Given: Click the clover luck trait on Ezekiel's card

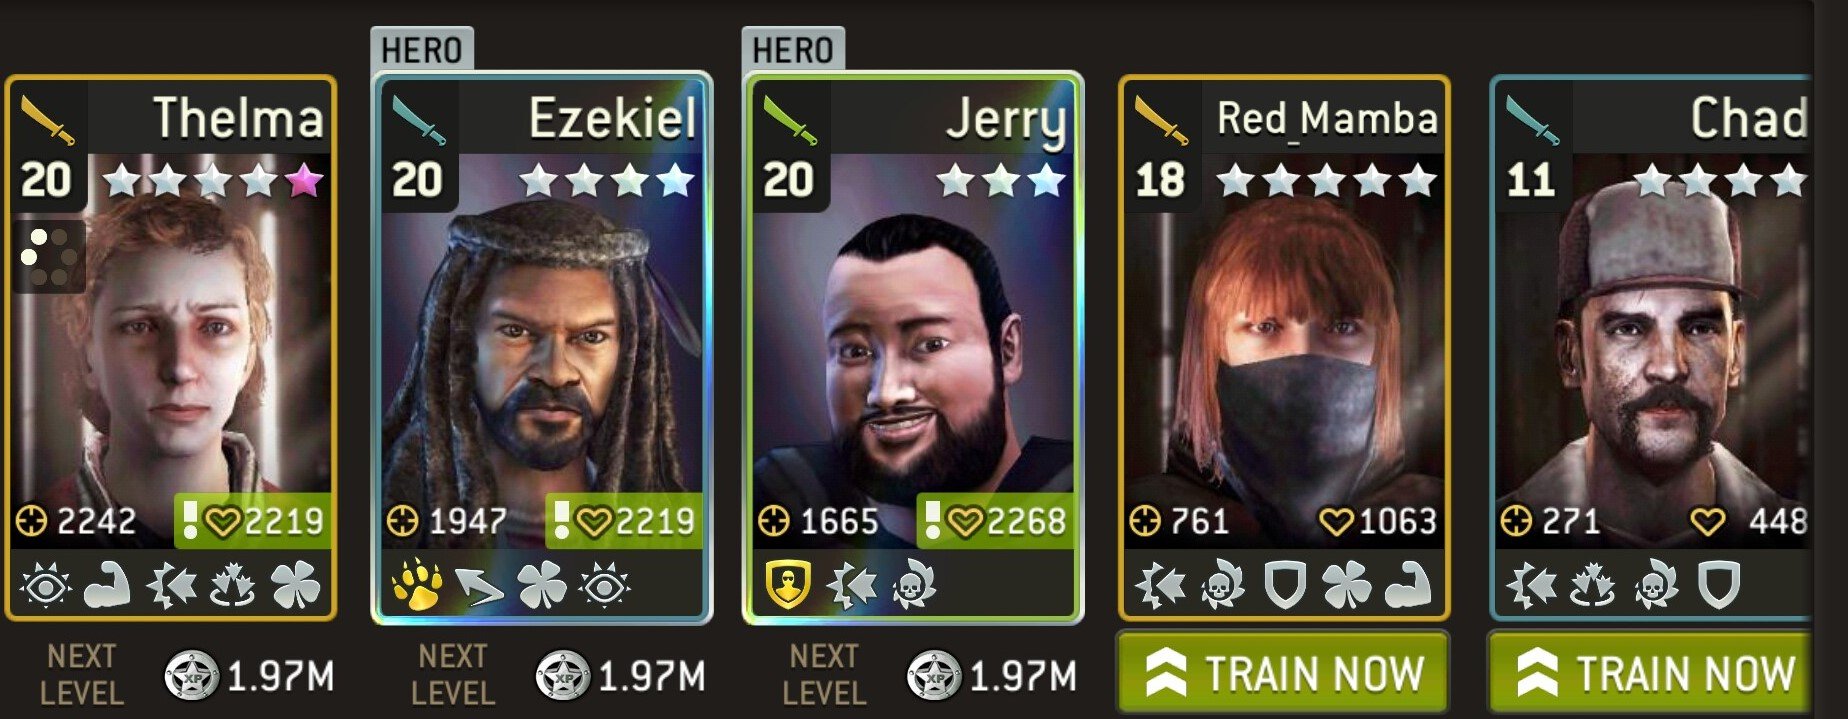Looking at the screenshot, I should (542, 586).
